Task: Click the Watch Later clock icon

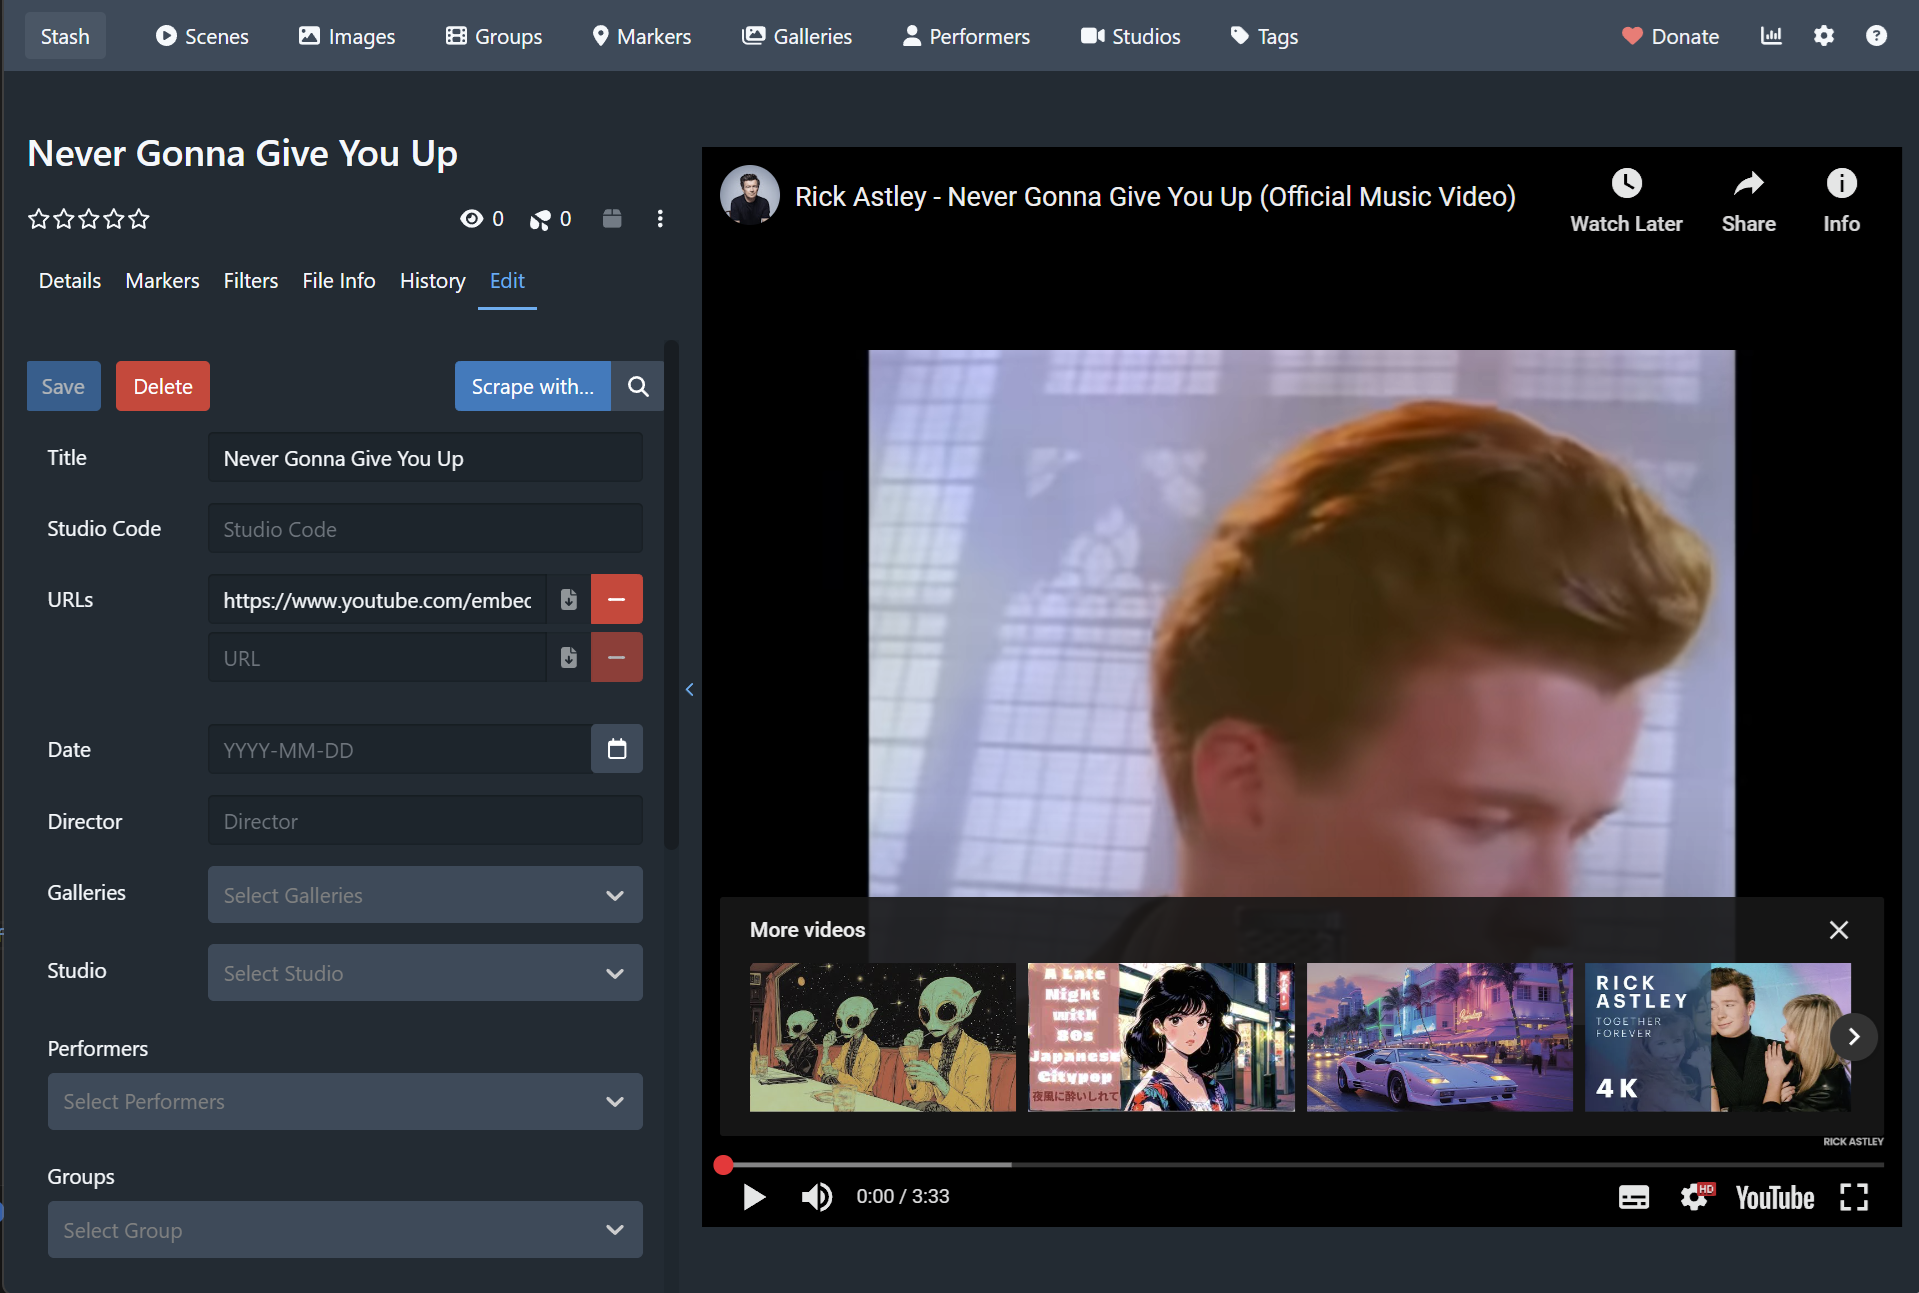Action: pos(1626,184)
